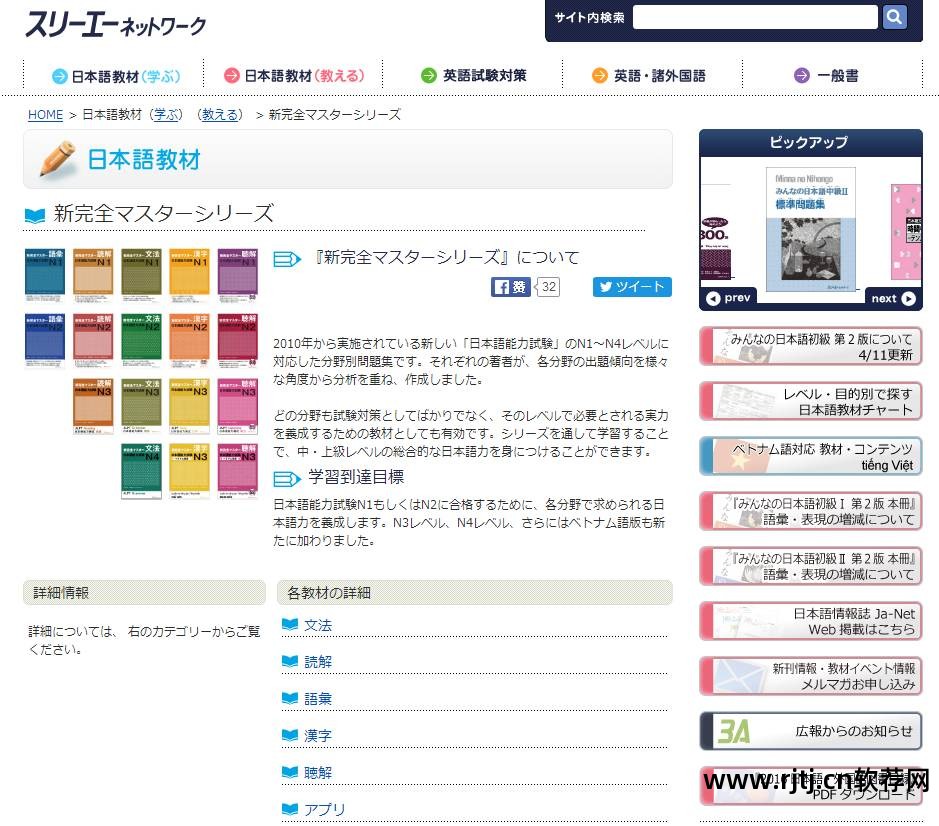This screenshot has width=939, height=826.
Task: Select the 読解 N2 book cover
Action: tap(93, 341)
